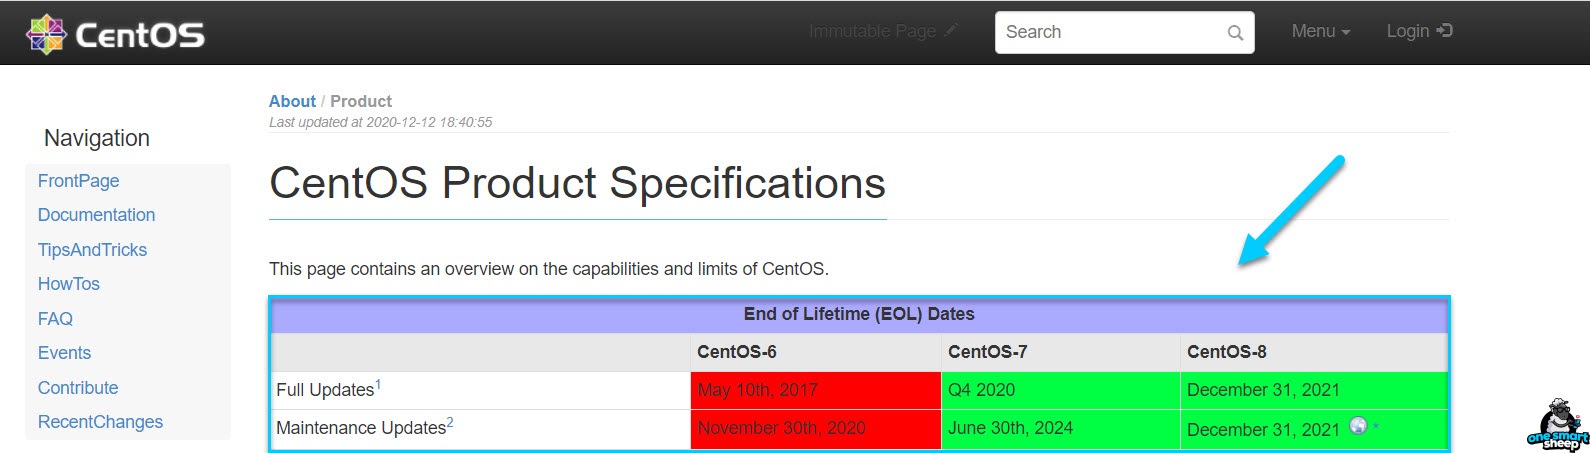This screenshot has width=1590, height=453.
Task: Open the Menu dropdown
Action: [1321, 31]
